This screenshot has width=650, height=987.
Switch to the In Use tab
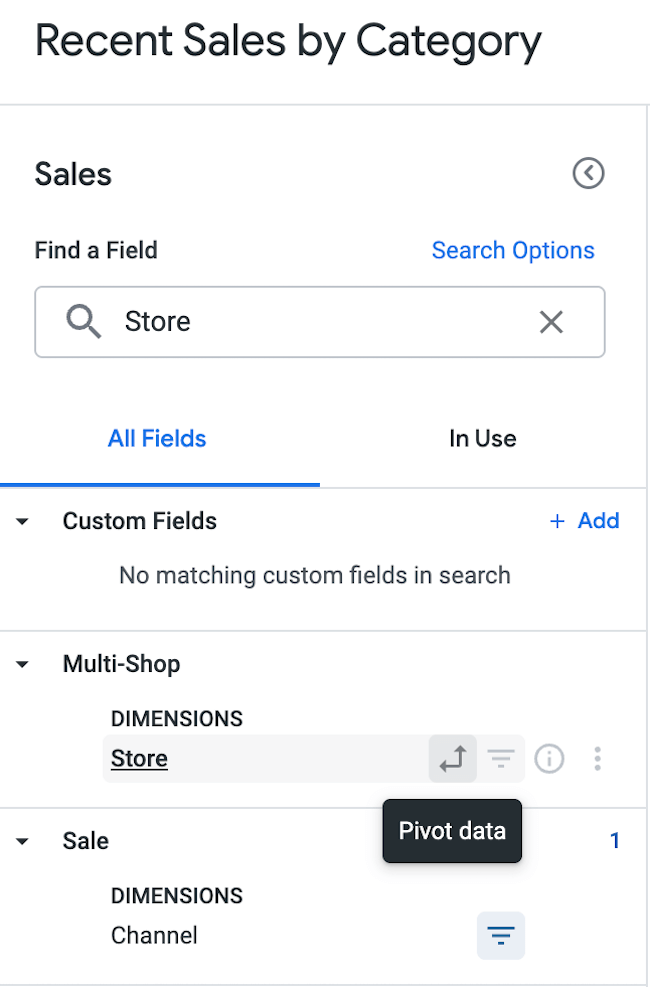(x=483, y=438)
